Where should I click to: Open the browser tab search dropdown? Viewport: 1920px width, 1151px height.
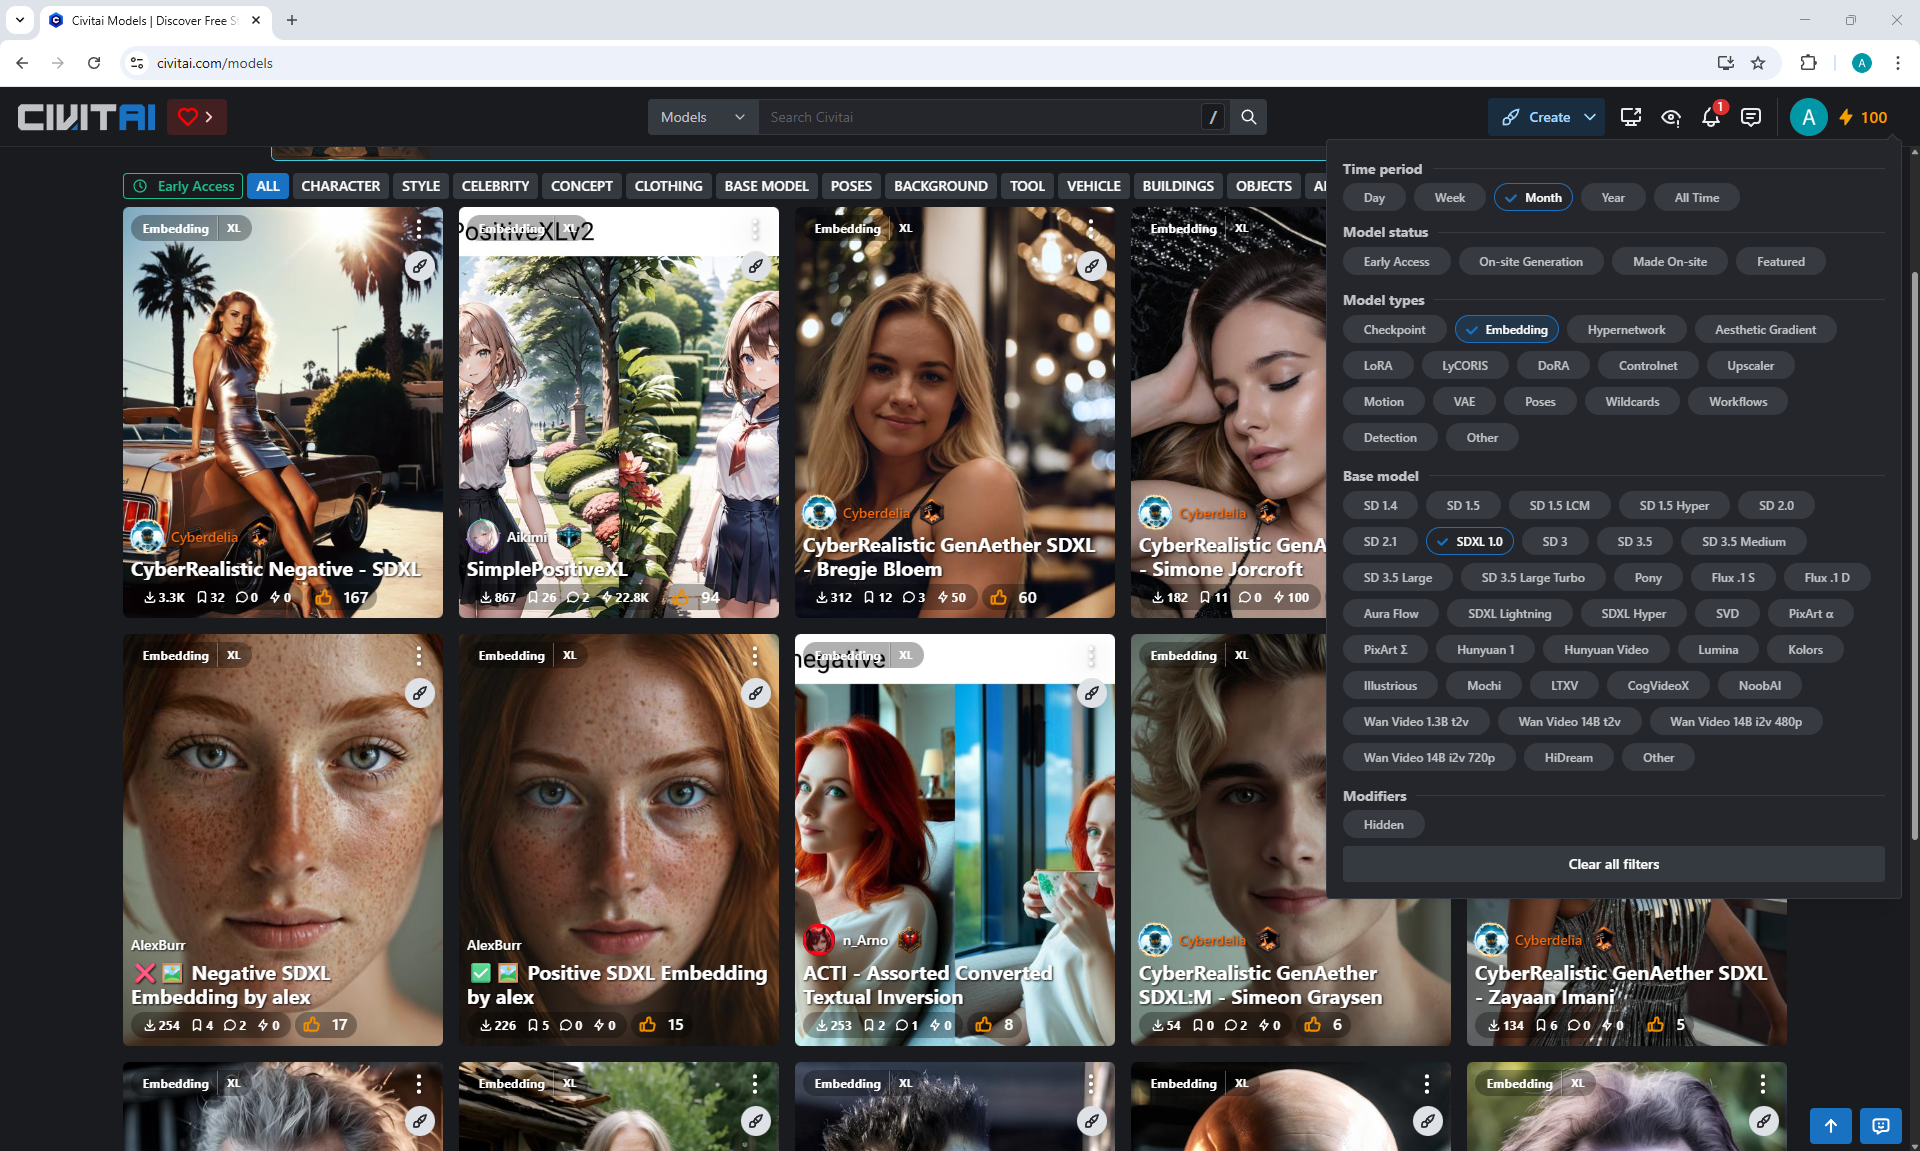pyautogui.click(x=19, y=20)
